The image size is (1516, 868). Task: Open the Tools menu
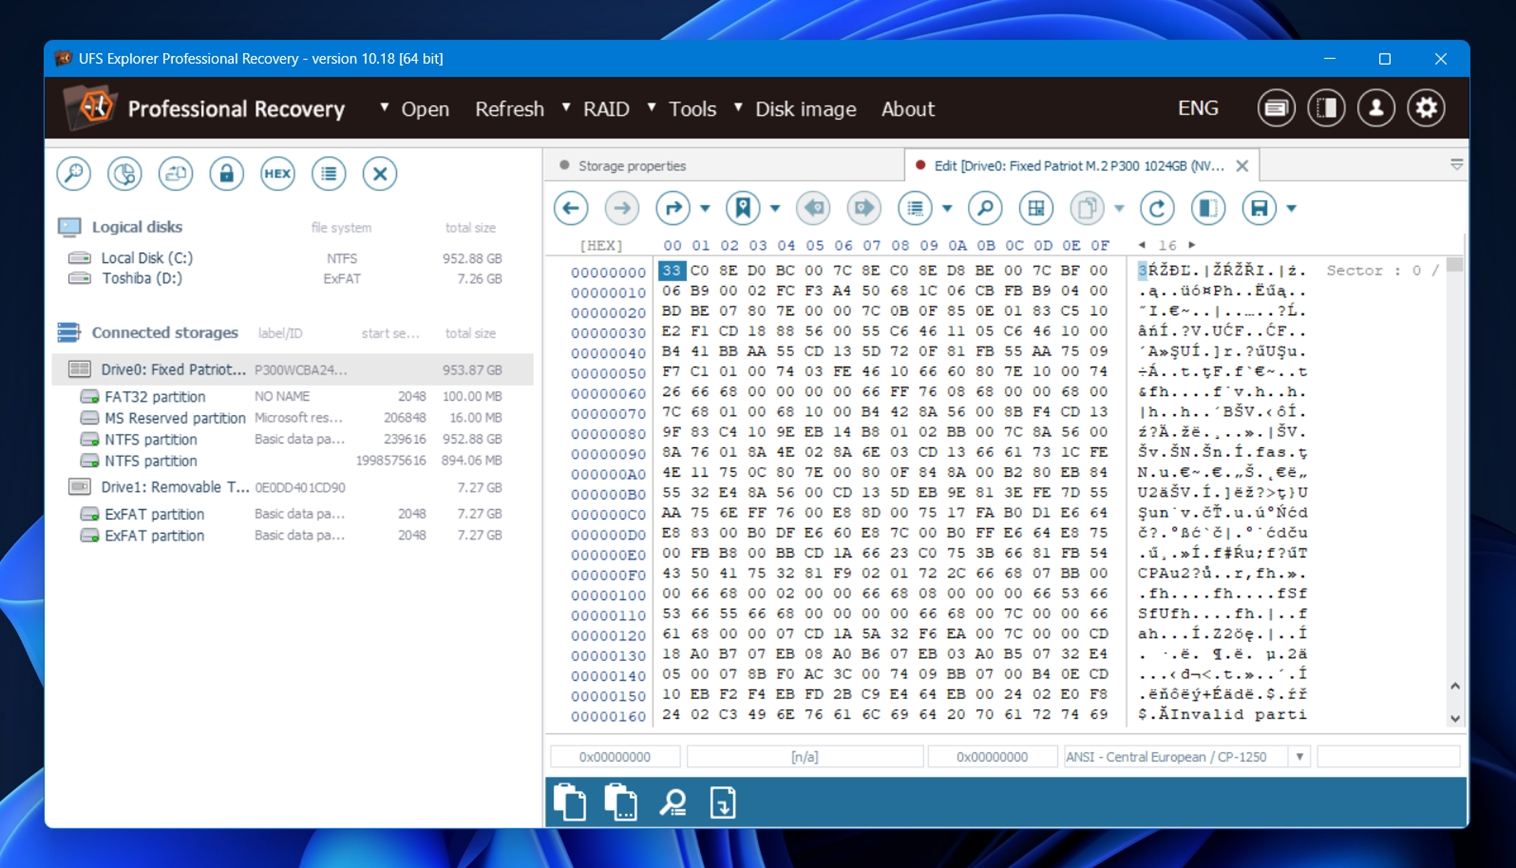tap(692, 109)
